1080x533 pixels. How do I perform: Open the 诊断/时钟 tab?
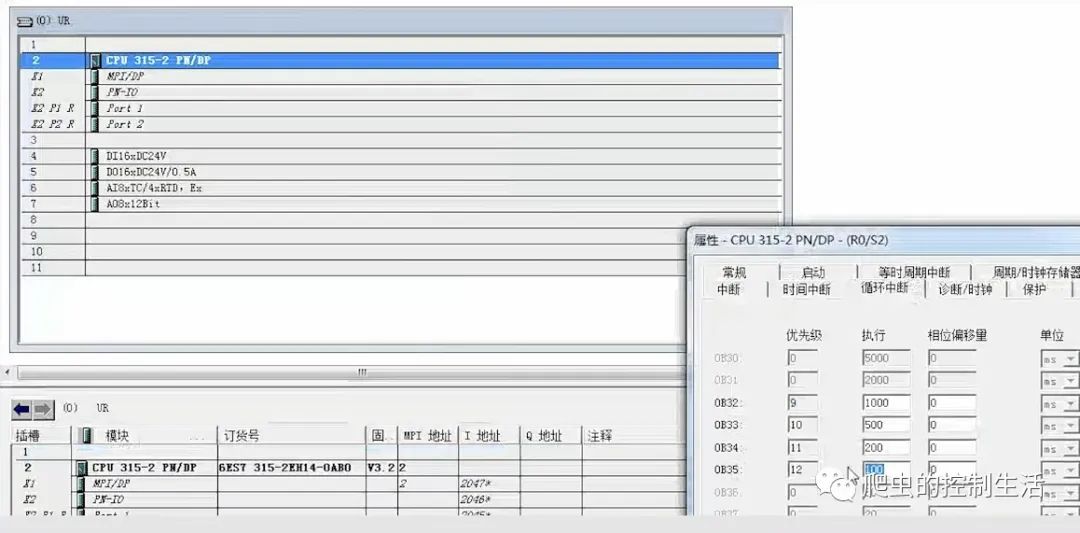966,289
